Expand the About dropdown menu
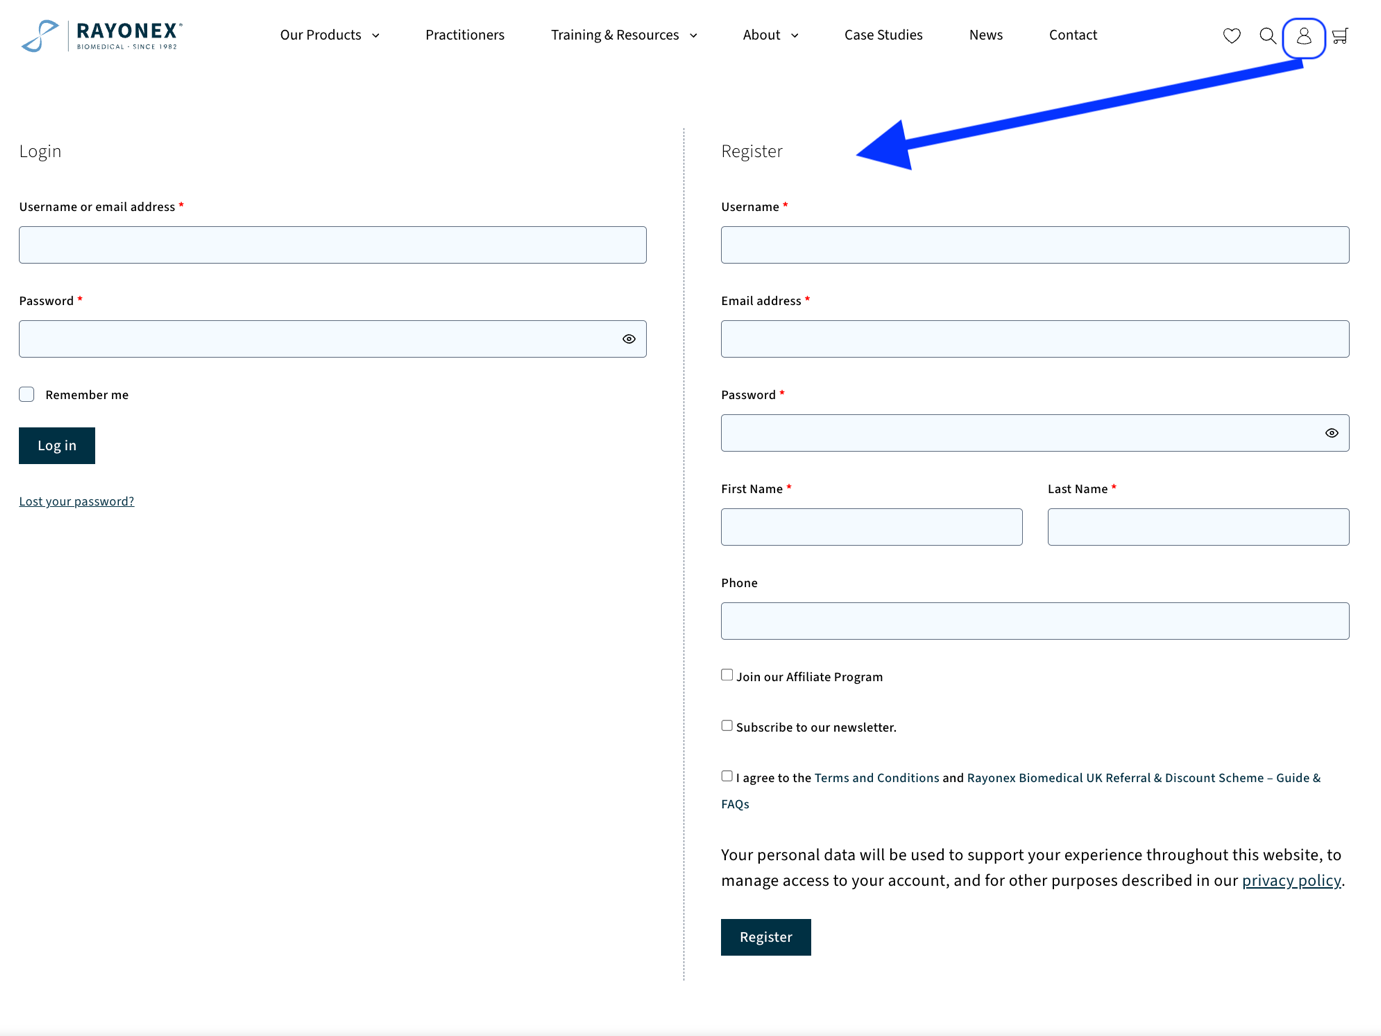 click(770, 35)
